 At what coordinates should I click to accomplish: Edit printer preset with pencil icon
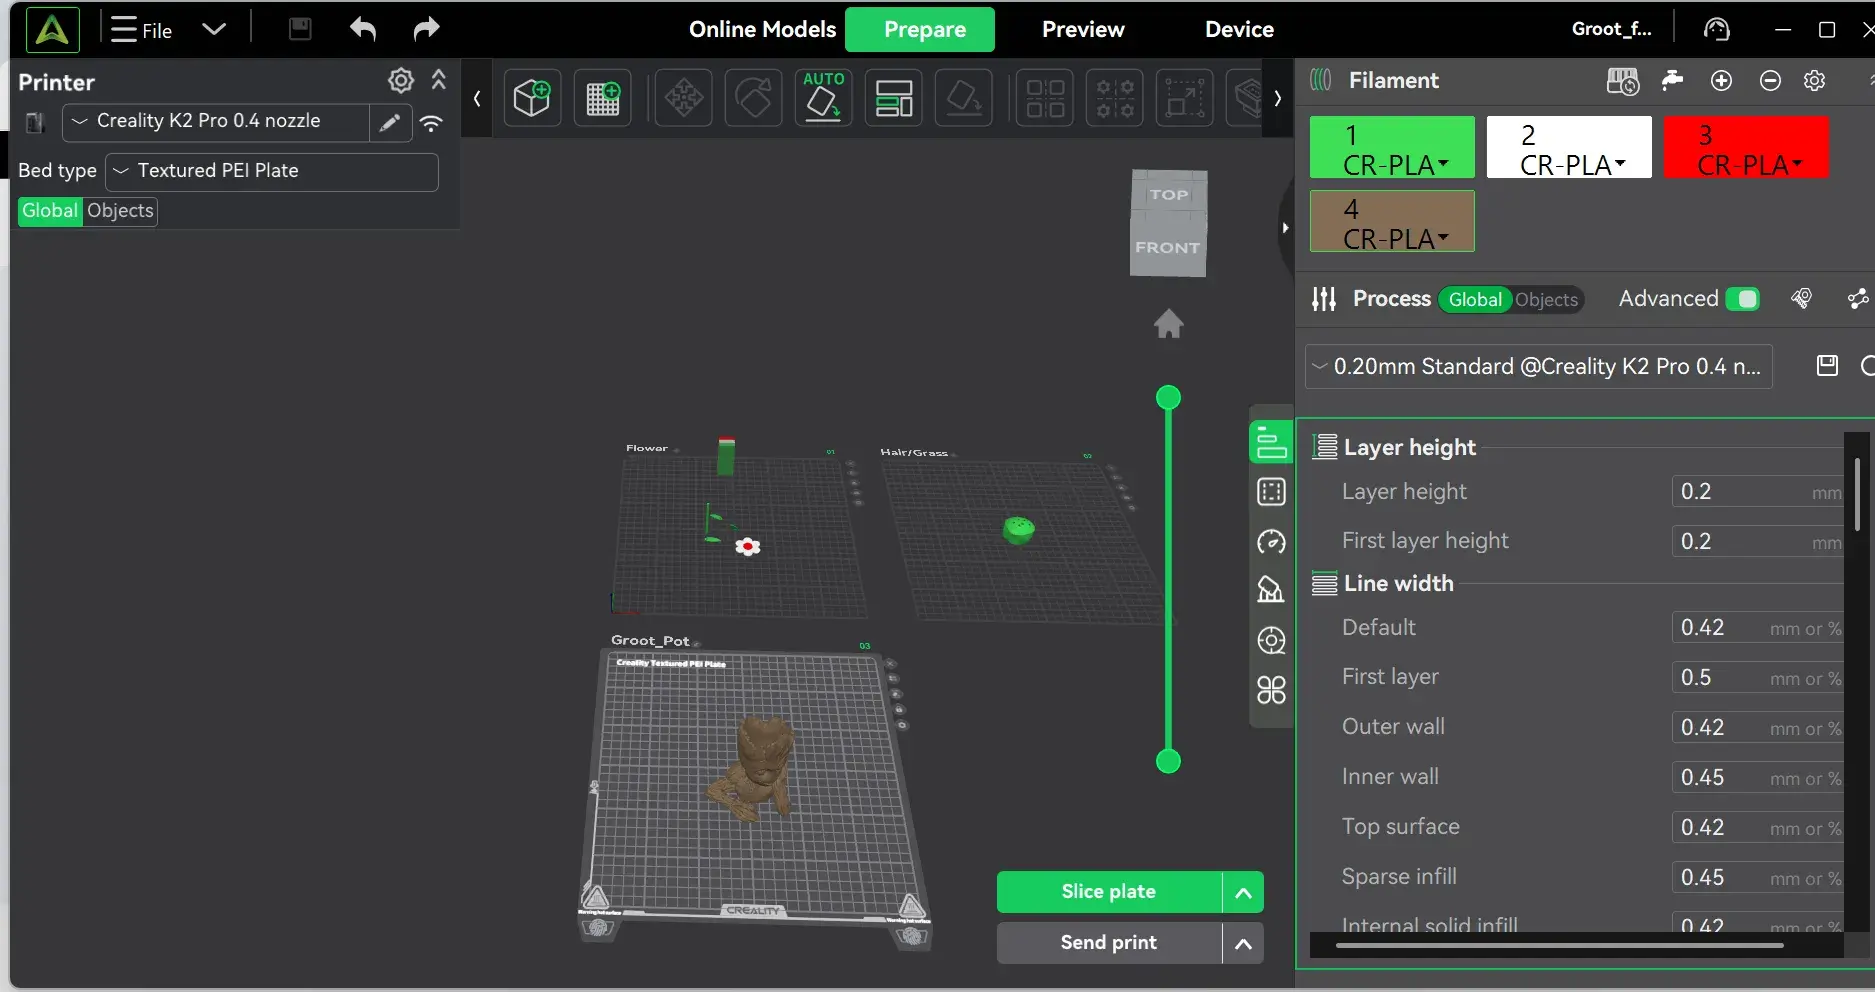(390, 122)
